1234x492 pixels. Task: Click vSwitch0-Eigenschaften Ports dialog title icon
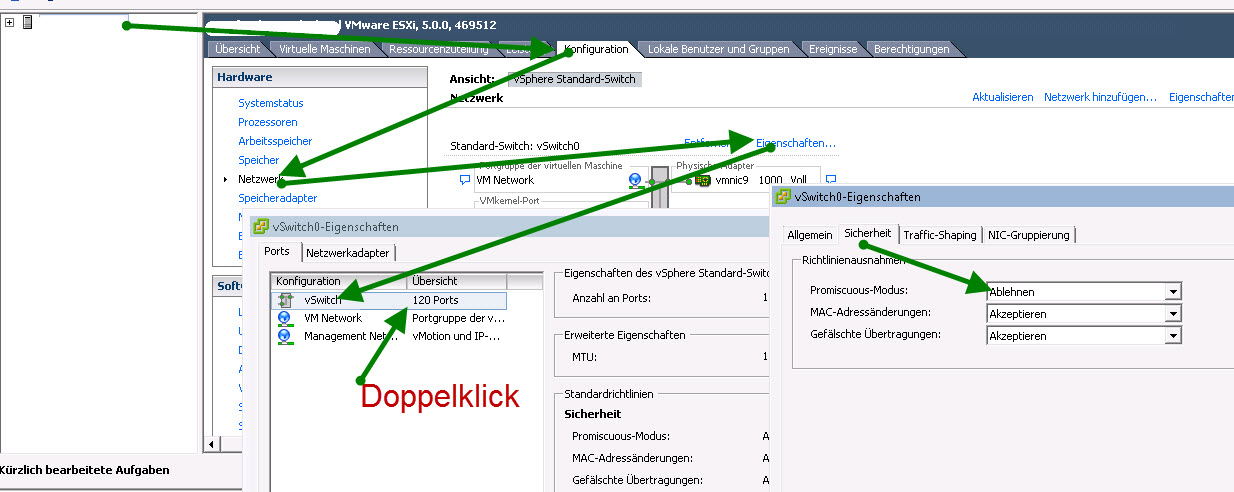(x=261, y=227)
